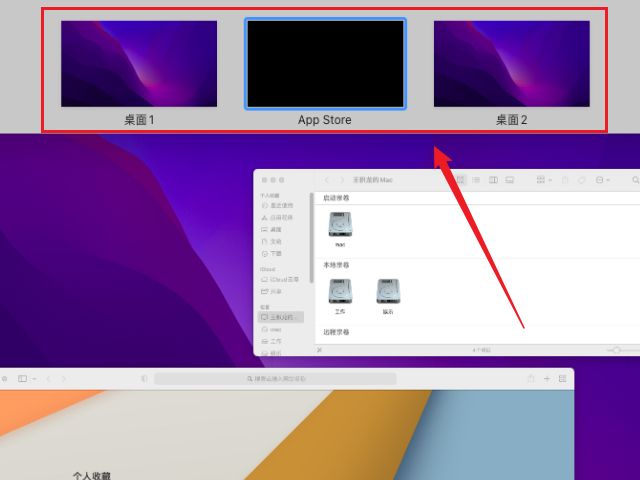Expand the Safari tab group dropdown chevron
Screen dimensions: 640x480
34,379
